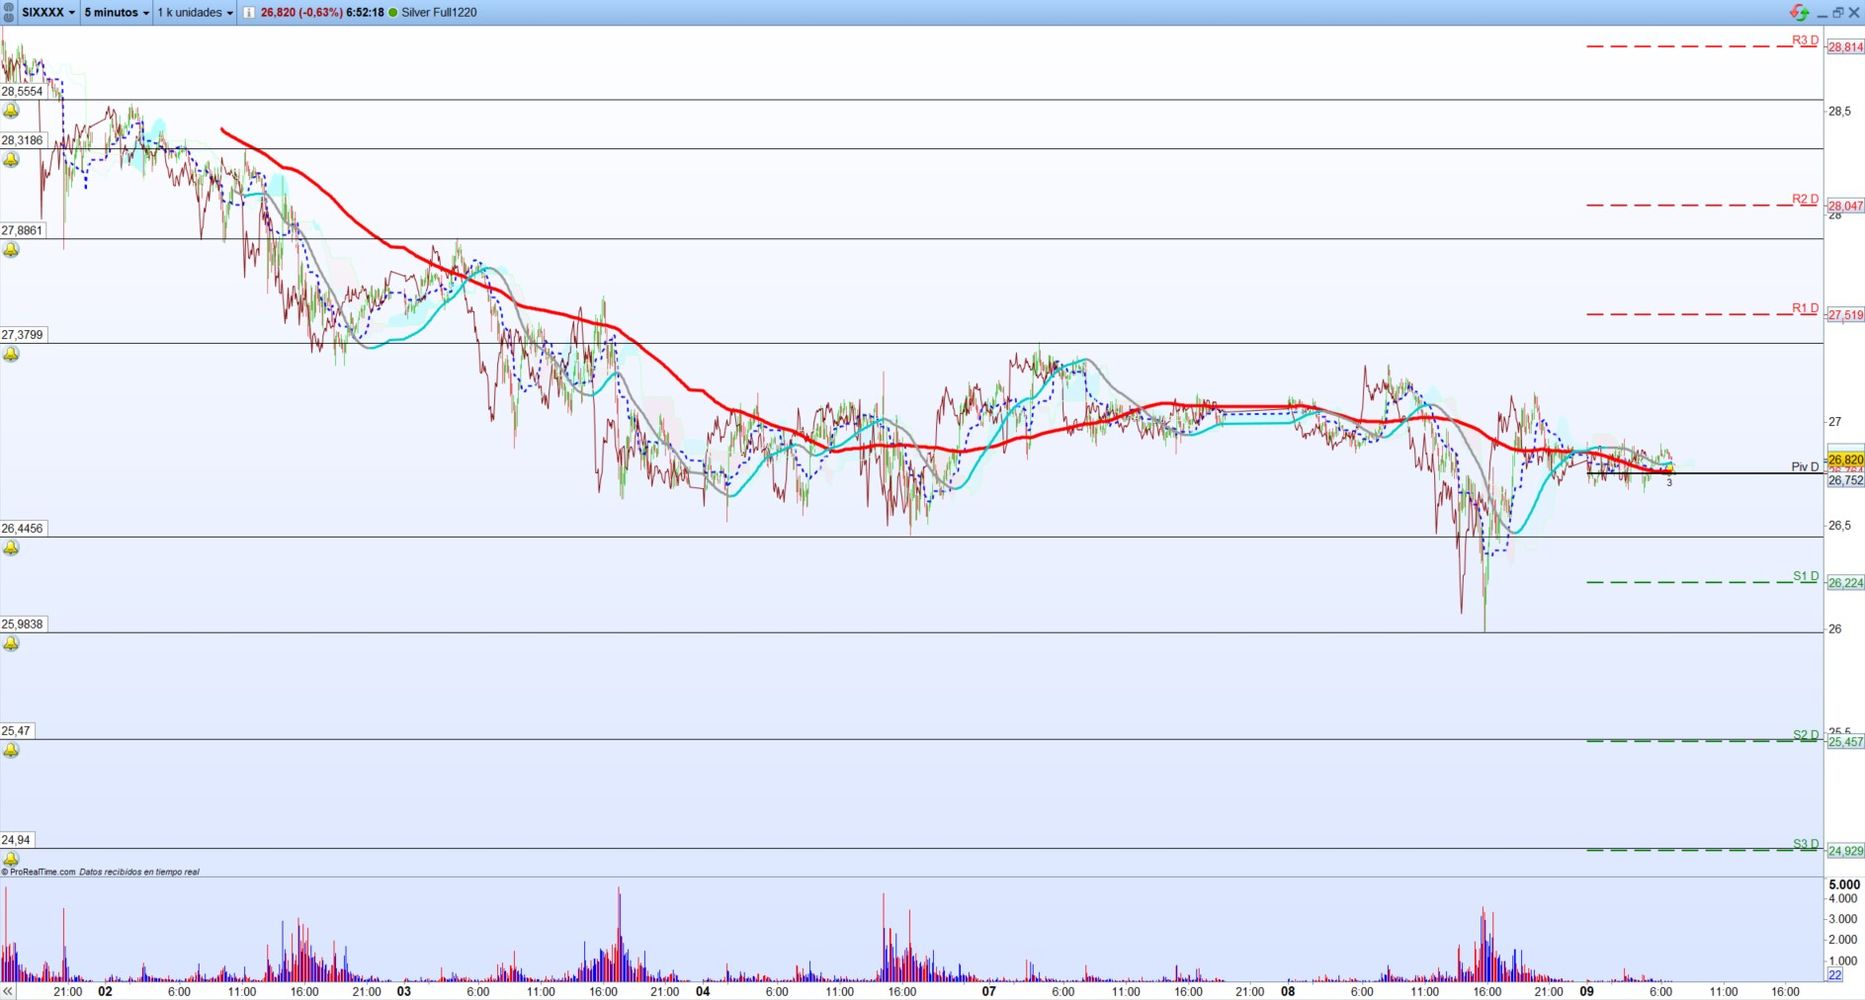Click the ProRealTime.com copyright link
The image size is (1865, 1000).
pos(40,872)
